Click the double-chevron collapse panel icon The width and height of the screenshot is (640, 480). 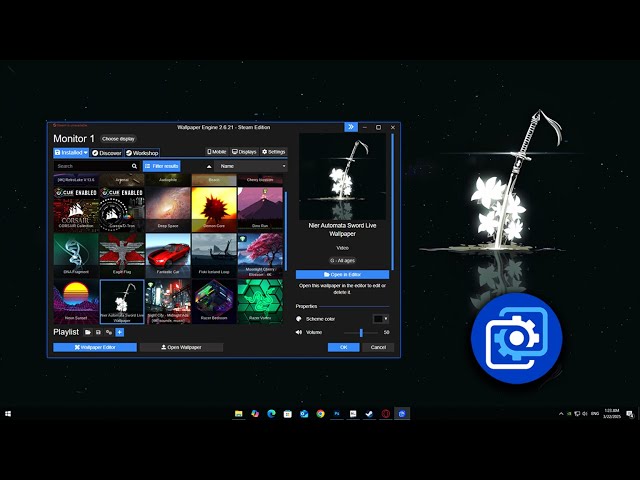pyautogui.click(x=351, y=127)
